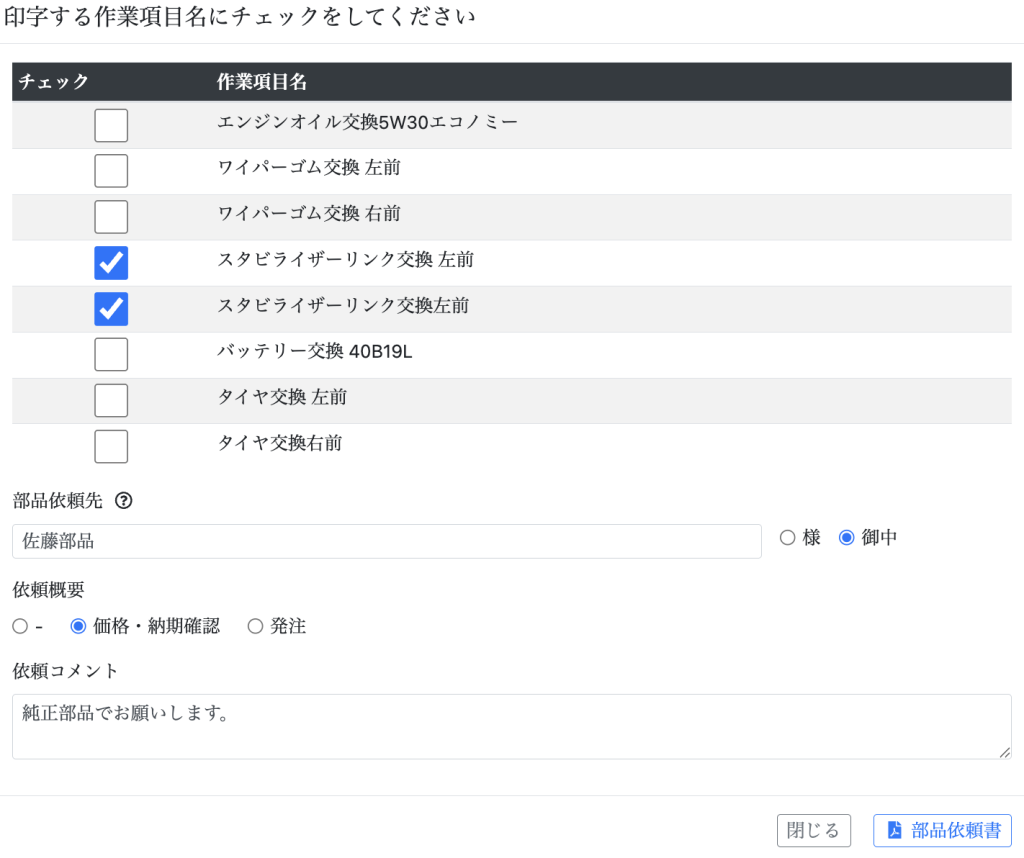
Task: Check the エンジンオイル交換5W30エコノミー checkbox
Action: [111, 125]
